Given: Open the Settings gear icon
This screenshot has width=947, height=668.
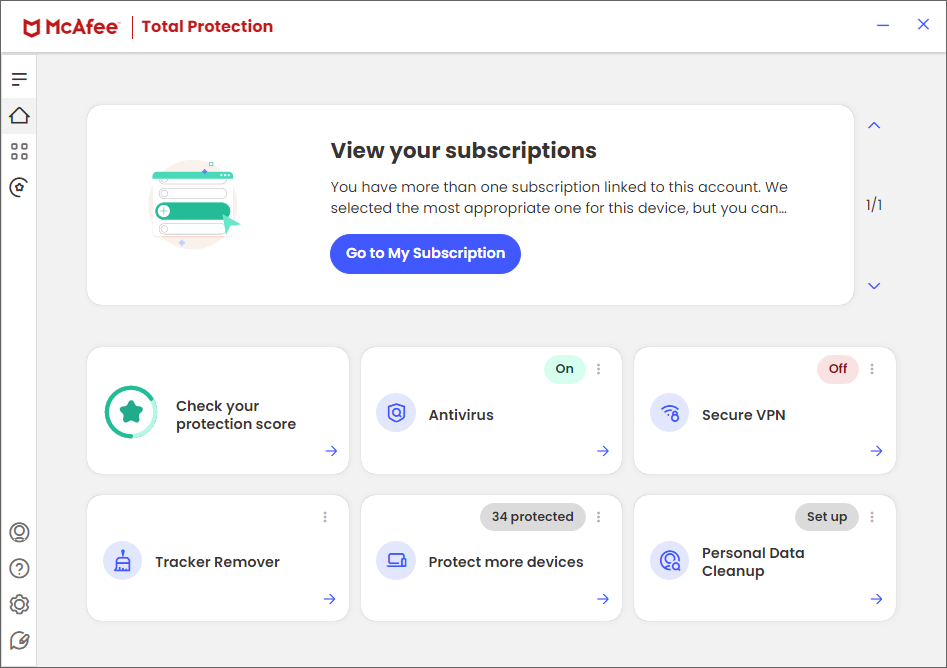Looking at the screenshot, I should (19, 604).
